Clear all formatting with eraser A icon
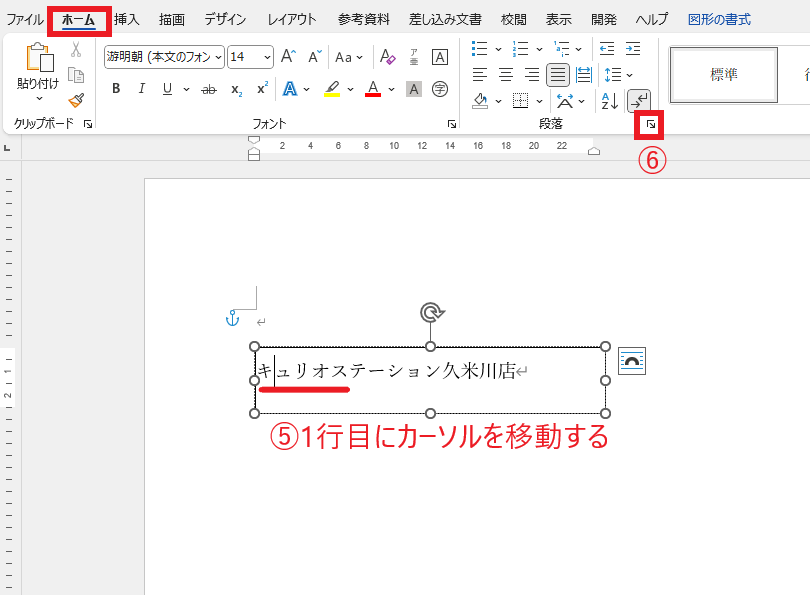This screenshot has width=810, height=595. click(387, 56)
